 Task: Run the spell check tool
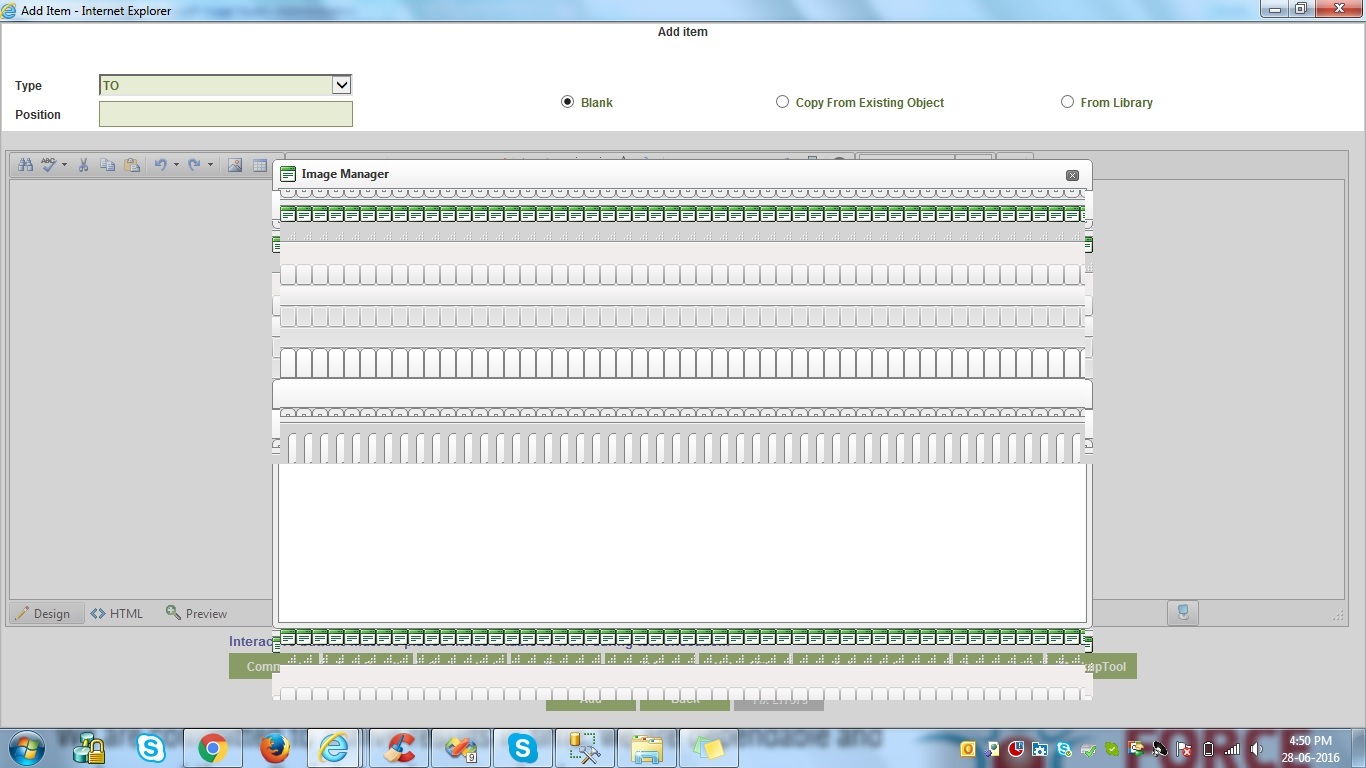(49, 165)
